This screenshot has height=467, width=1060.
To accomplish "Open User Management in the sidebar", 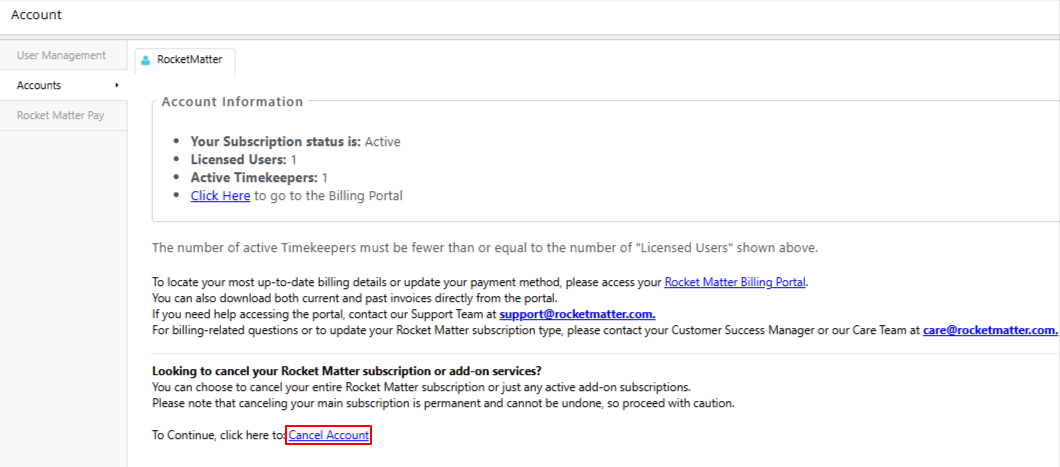I will tap(64, 55).
